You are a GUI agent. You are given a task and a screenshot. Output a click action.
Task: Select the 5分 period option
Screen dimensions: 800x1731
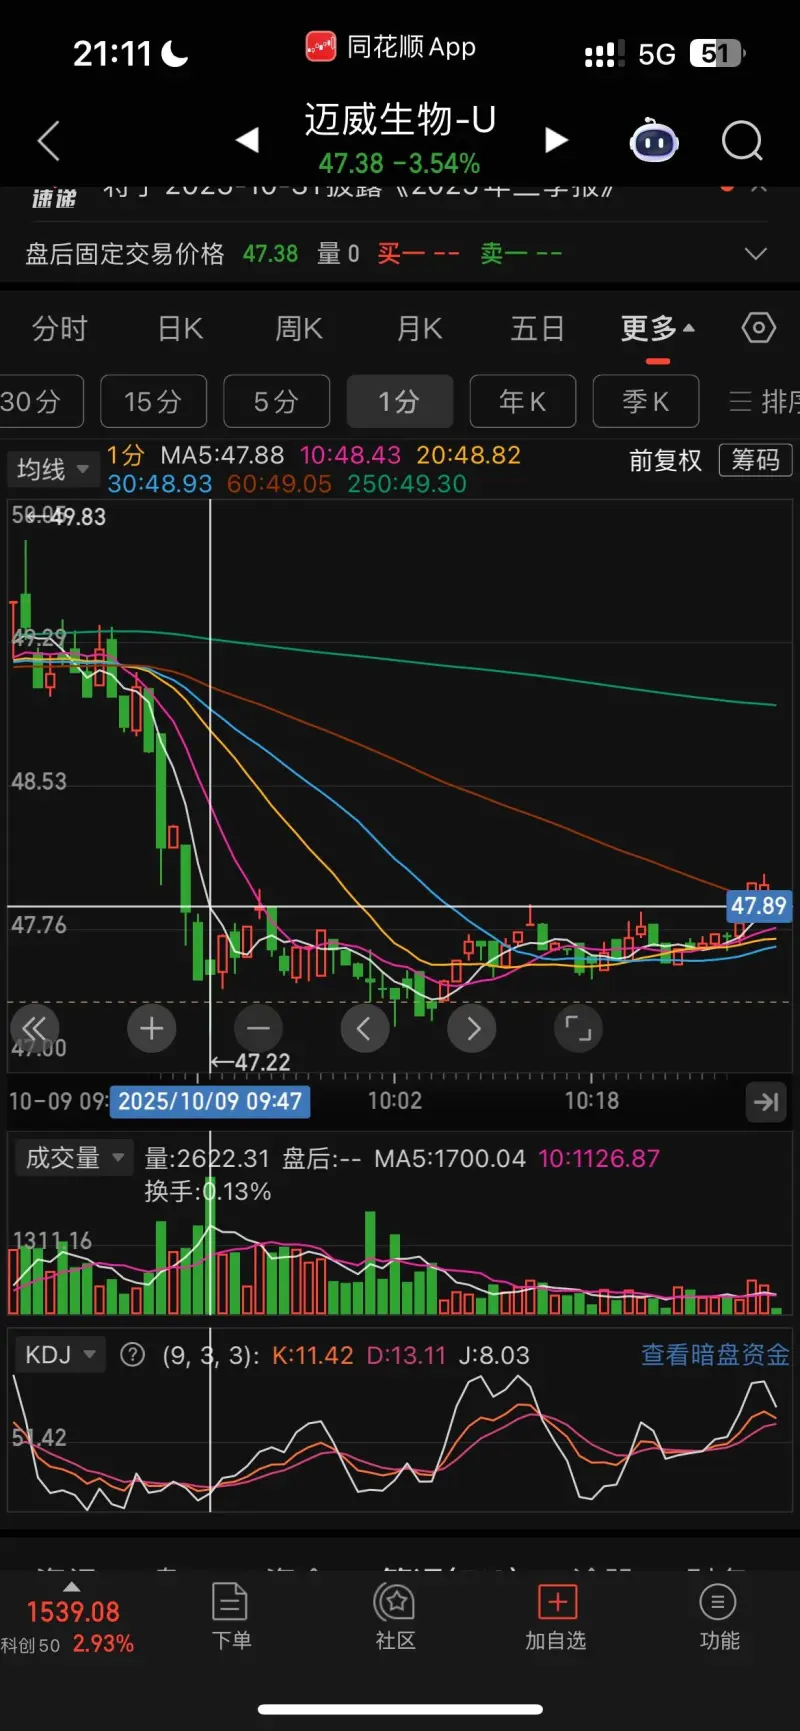276,402
